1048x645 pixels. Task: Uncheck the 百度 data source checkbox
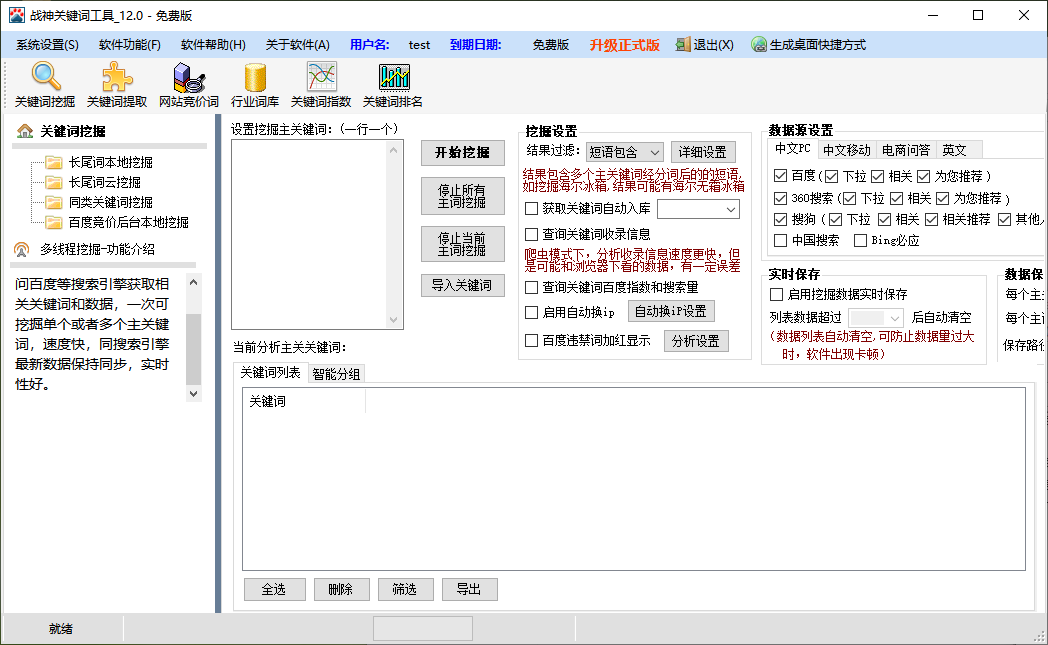coord(780,176)
